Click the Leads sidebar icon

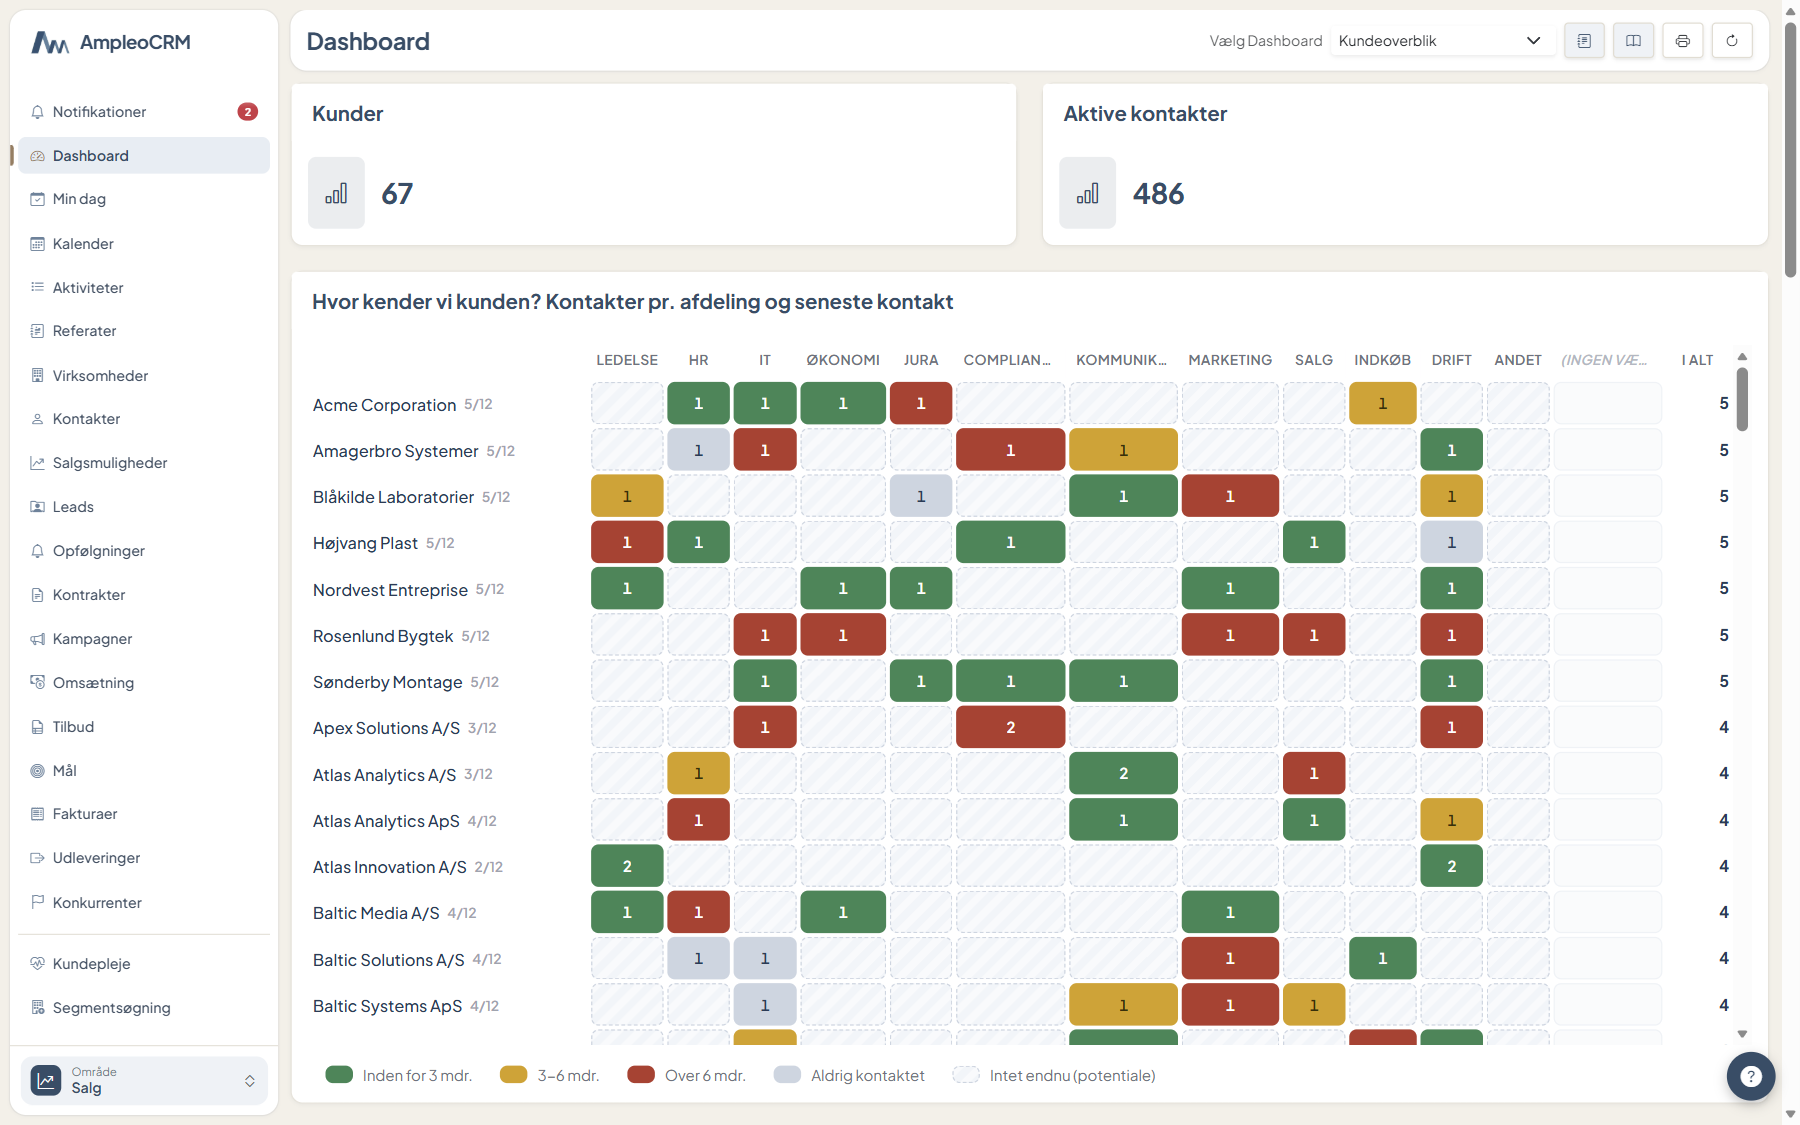click(37, 507)
